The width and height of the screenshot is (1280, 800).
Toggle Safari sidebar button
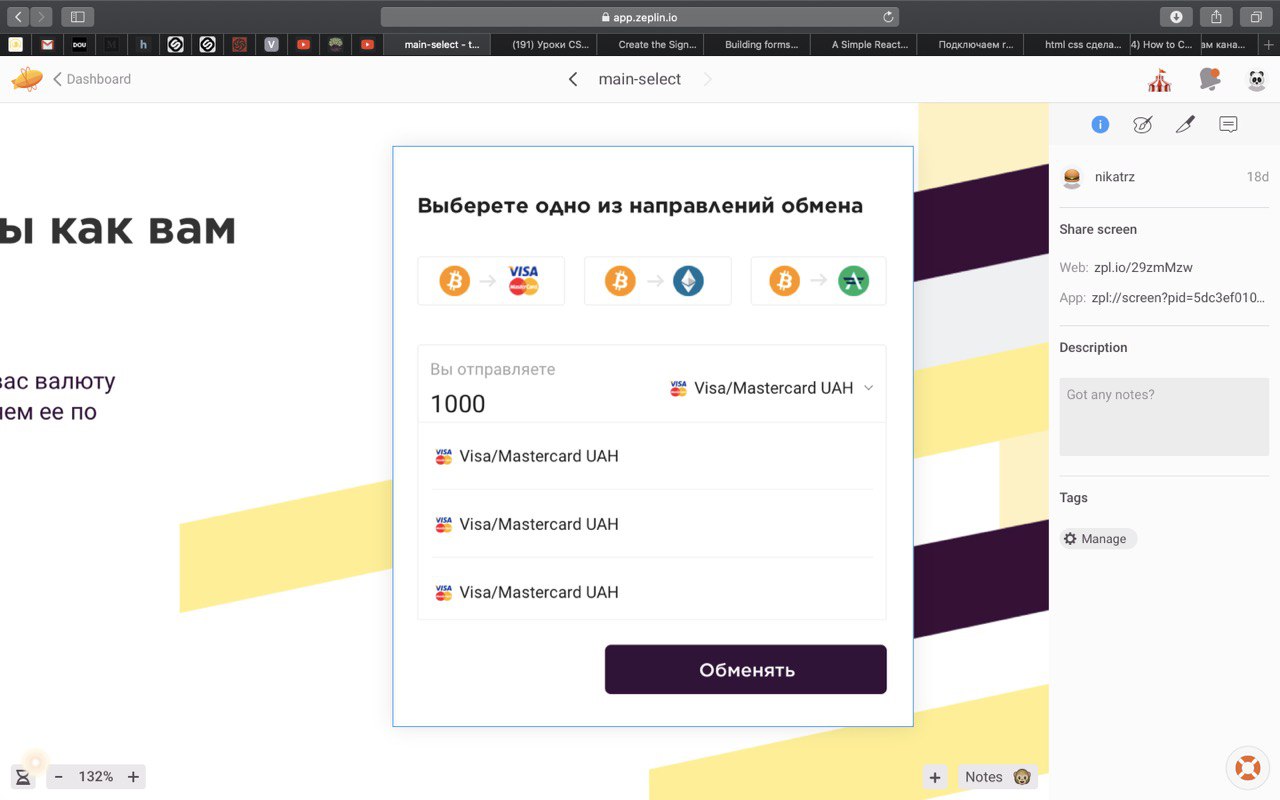coord(78,17)
